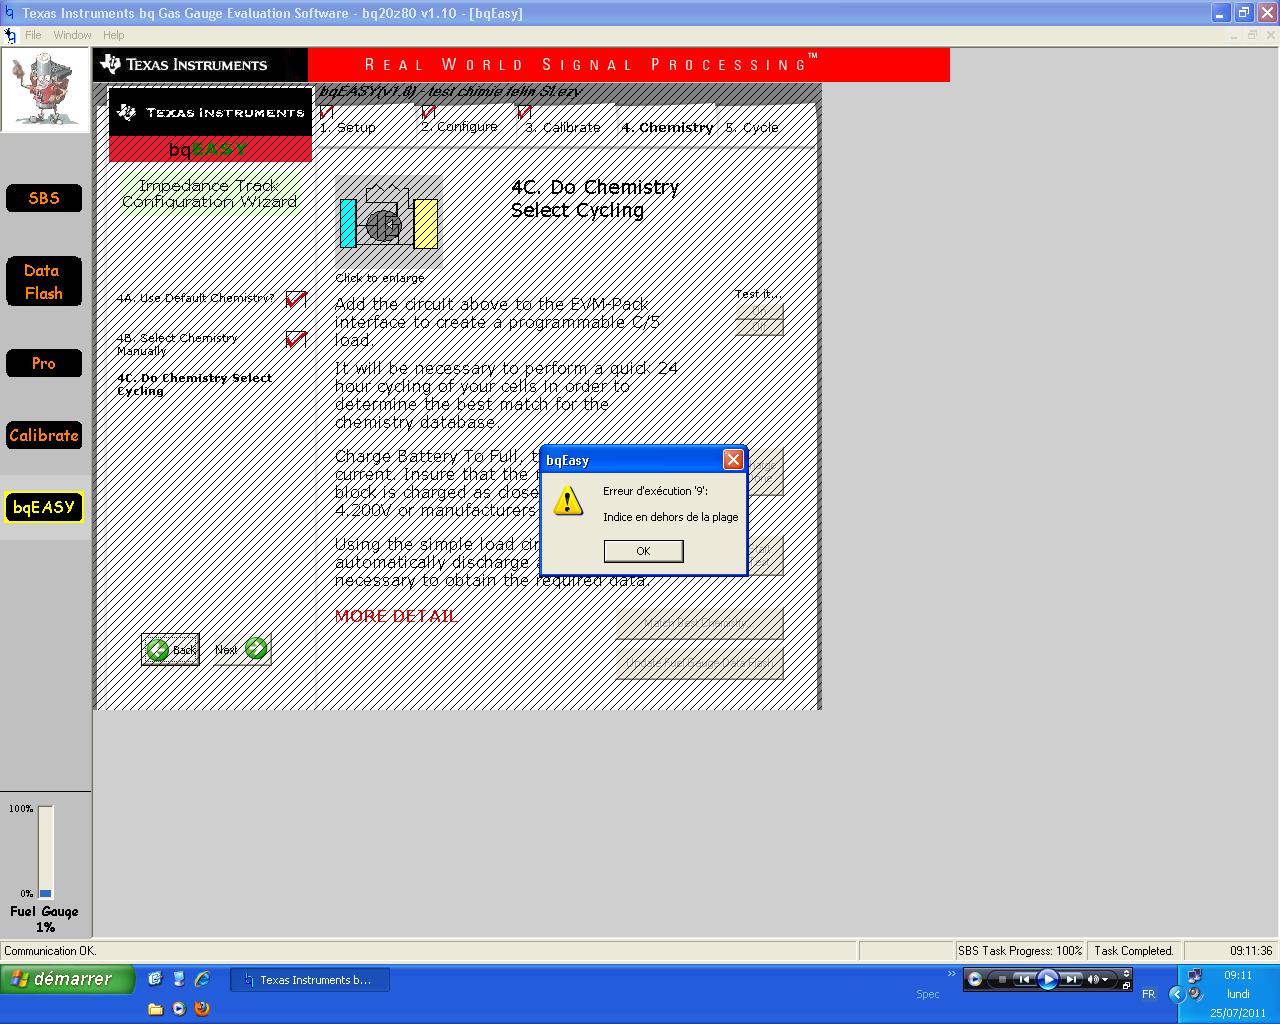This screenshot has height=1024, width=1280.
Task: Open the Help menu
Action: click(x=114, y=35)
